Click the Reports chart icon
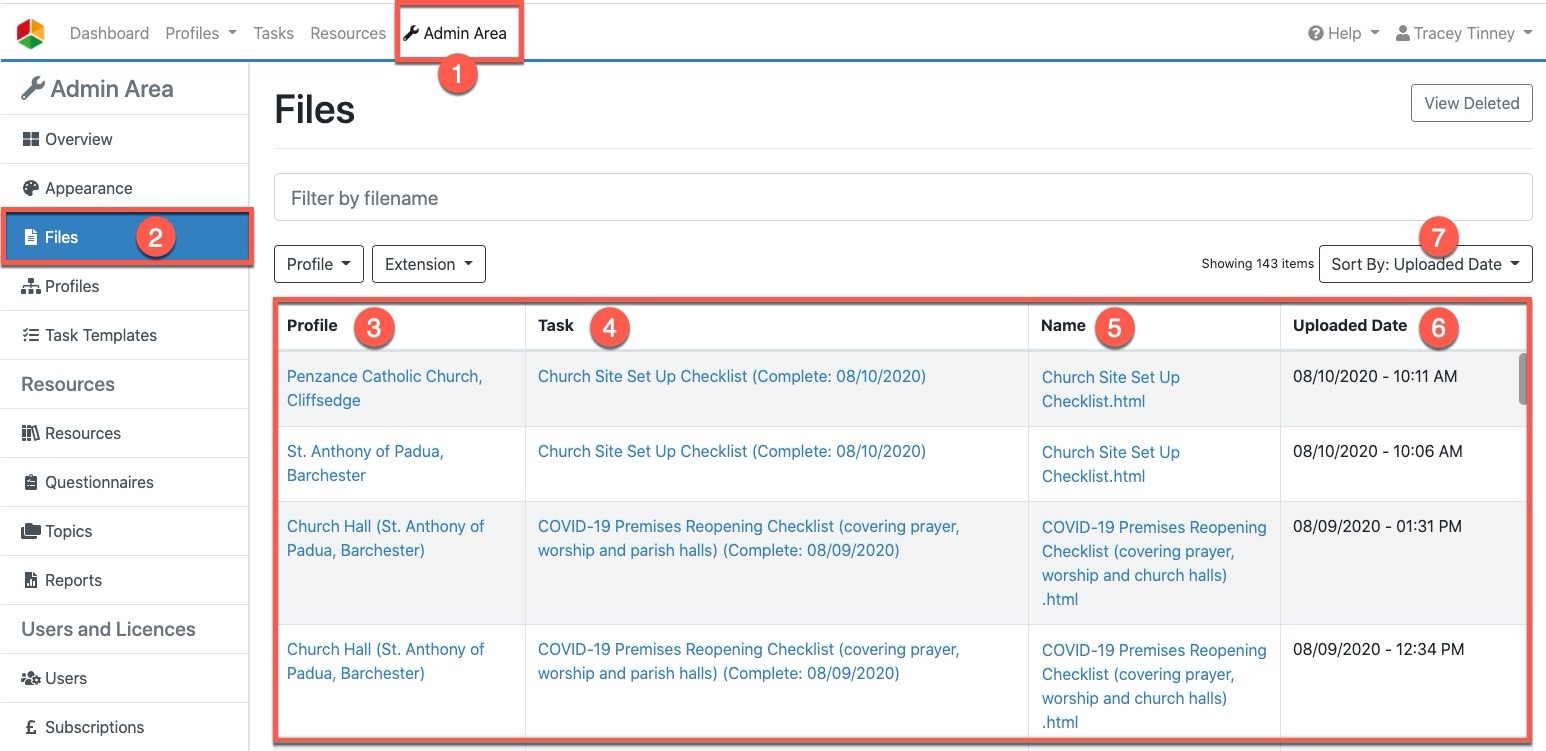 tap(30, 580)
